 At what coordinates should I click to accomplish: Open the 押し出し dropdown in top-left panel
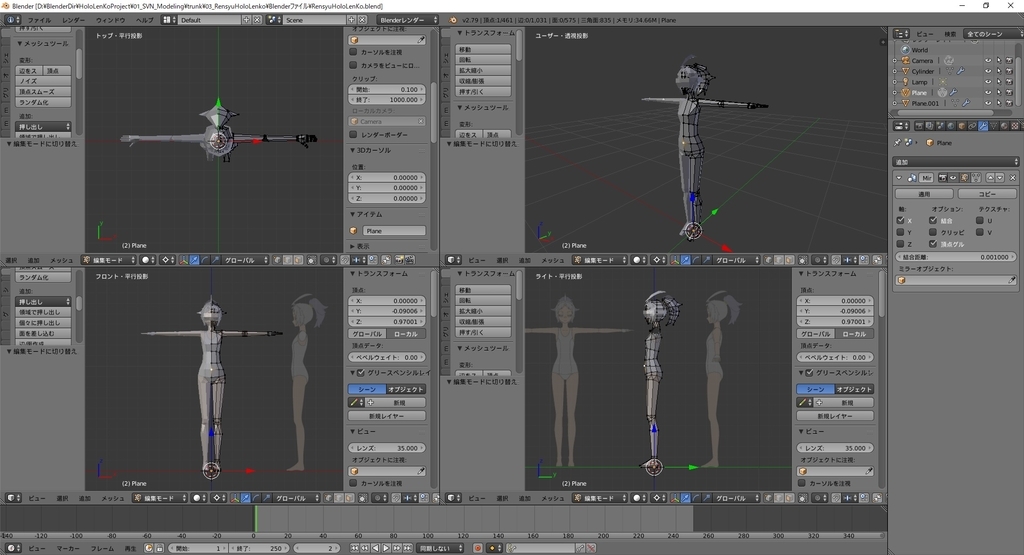click(x=43, y=127)
